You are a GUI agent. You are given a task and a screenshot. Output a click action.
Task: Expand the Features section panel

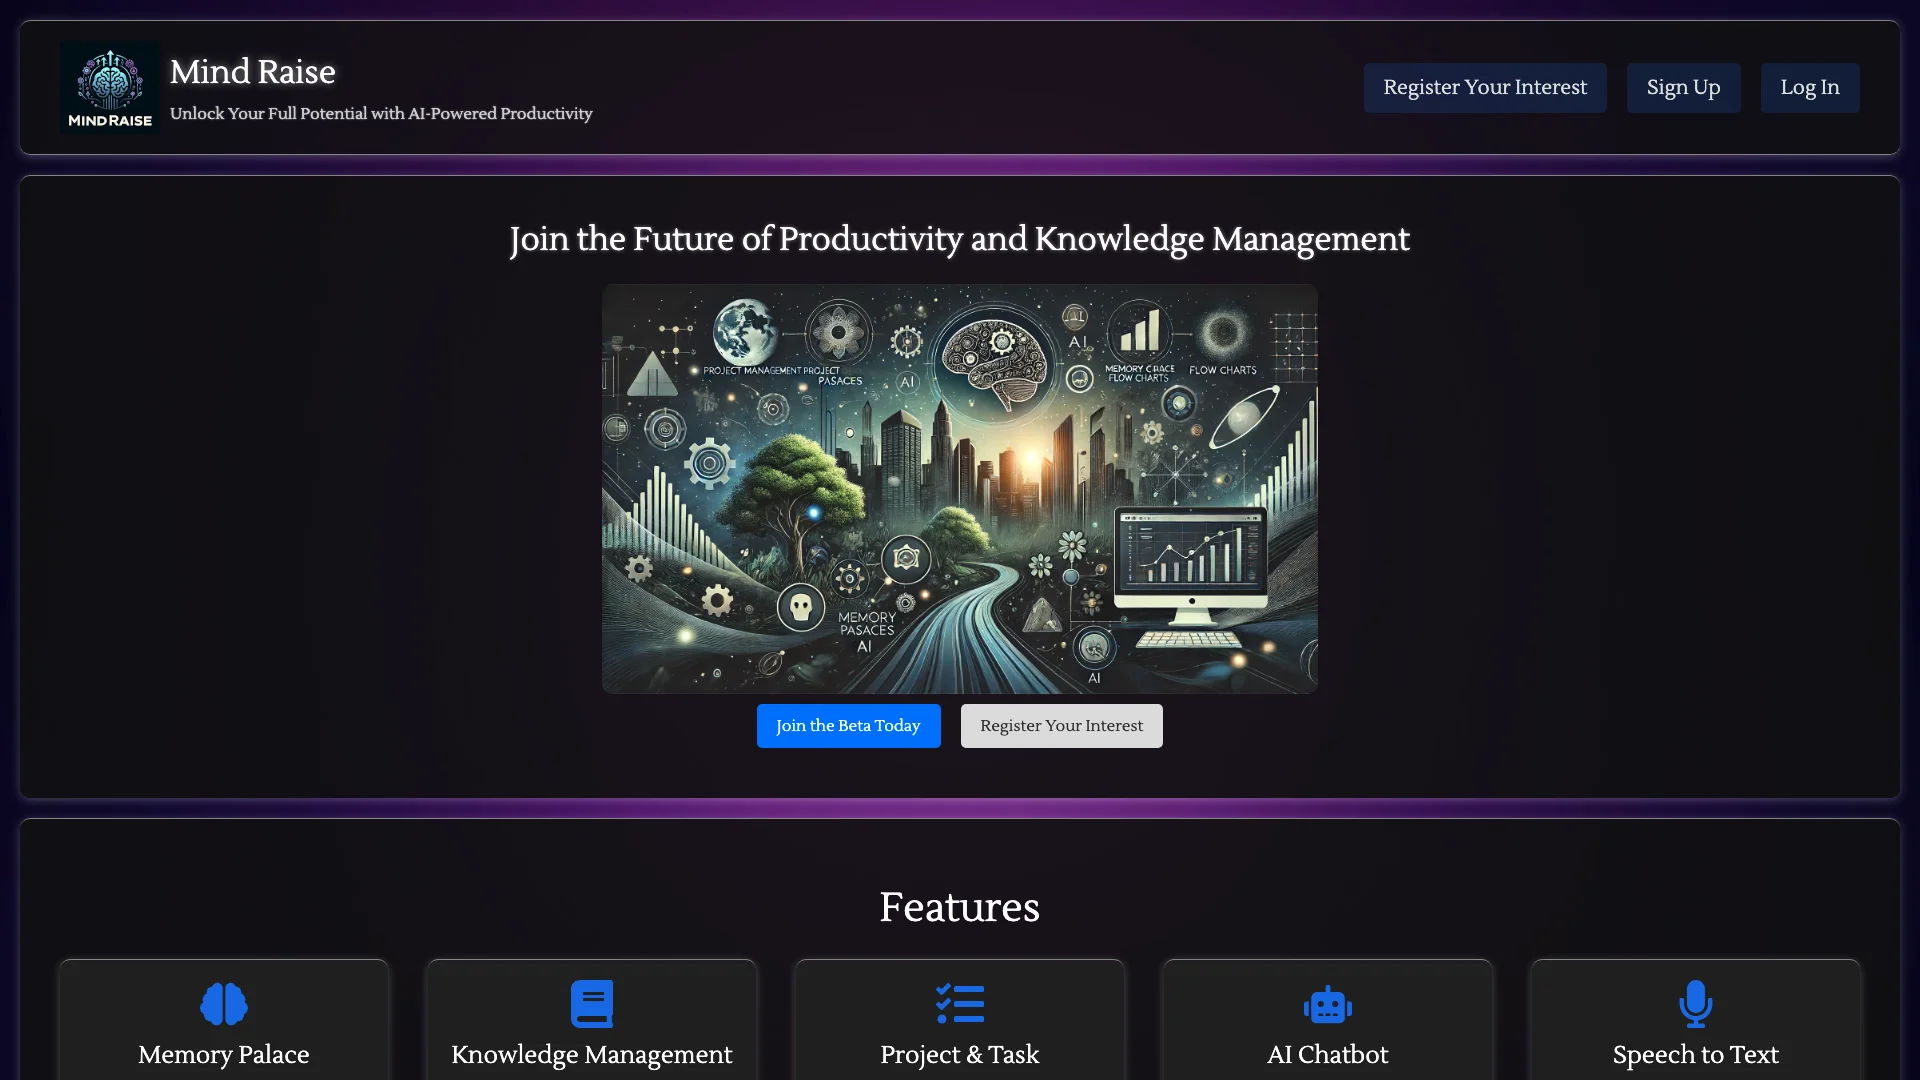(x=959, y=906)
